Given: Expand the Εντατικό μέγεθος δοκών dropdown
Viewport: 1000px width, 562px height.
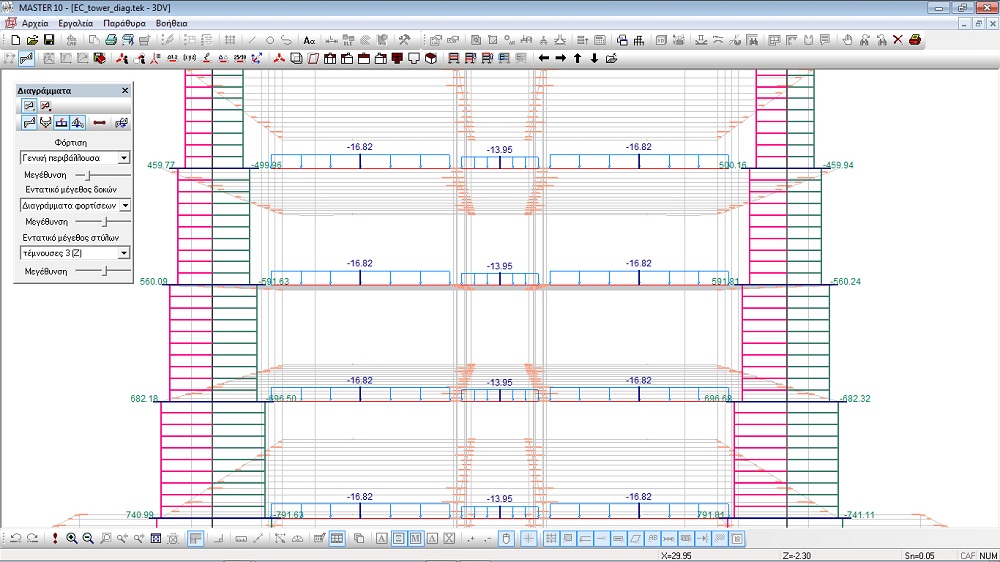Looking at the screenshot, I should pos(124,205).
